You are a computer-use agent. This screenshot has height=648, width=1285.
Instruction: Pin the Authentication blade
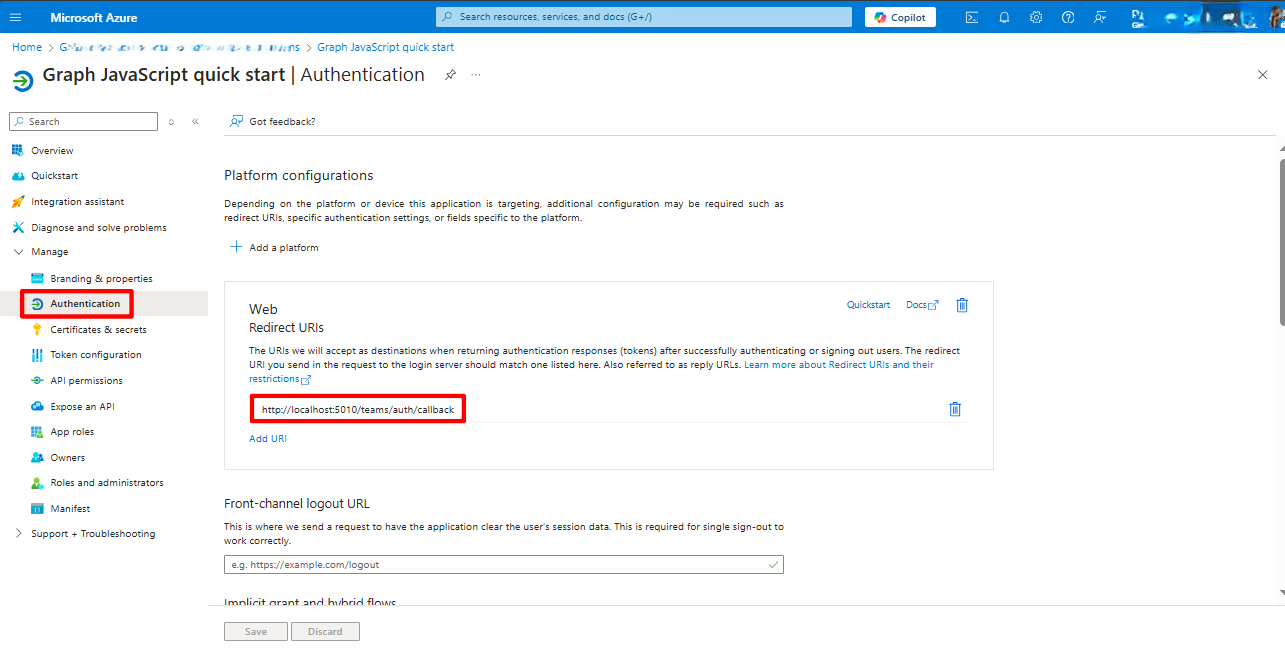click(450, 75)
